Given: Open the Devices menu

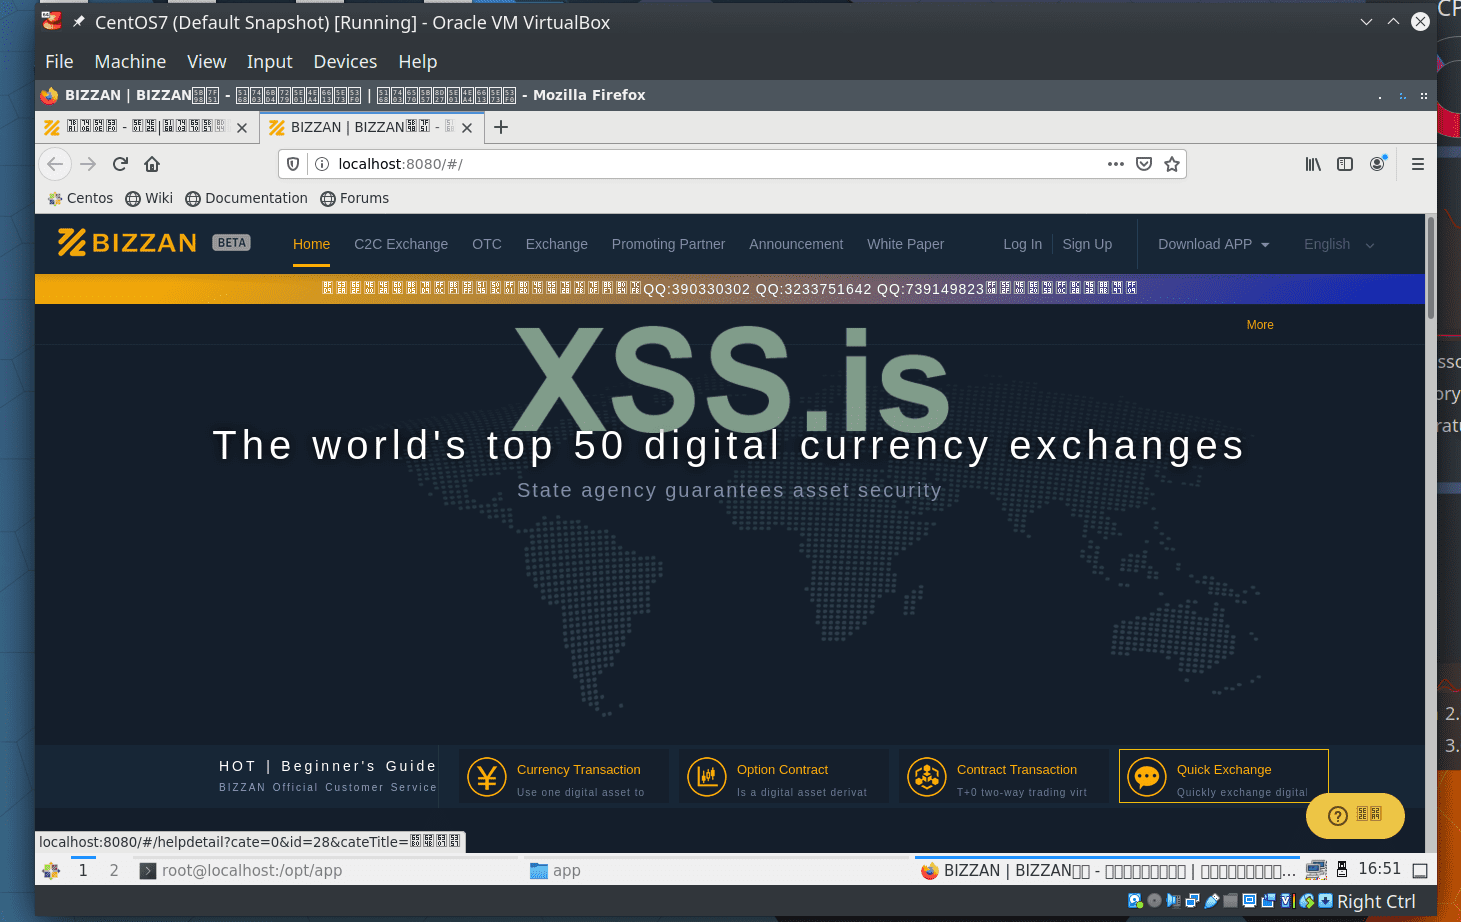Looking at the screenshot, I should [x=345, y=61].
